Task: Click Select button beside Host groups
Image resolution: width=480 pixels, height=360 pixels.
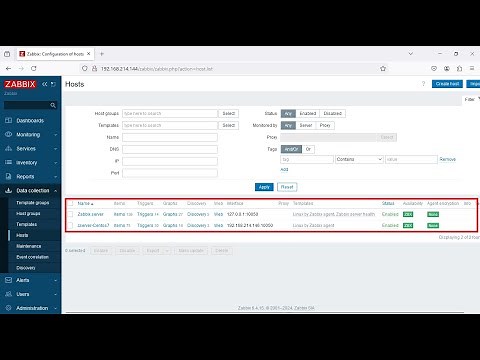Action: pyautogui.click(x=229, y=113)
